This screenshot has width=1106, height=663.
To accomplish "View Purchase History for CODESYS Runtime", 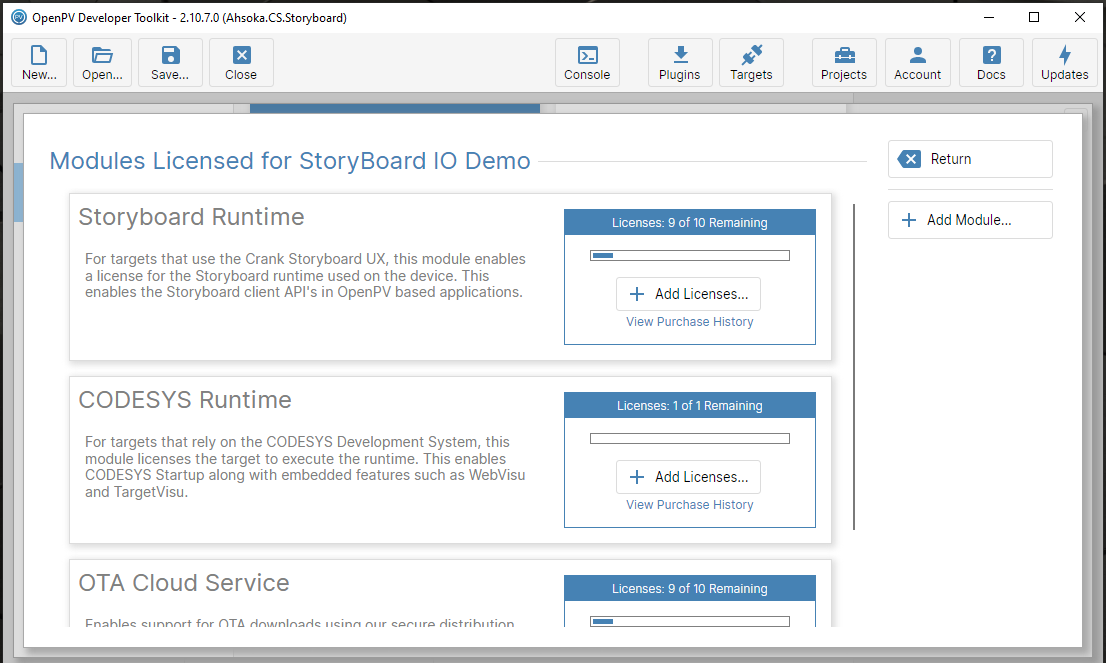I will coord(690,505).
